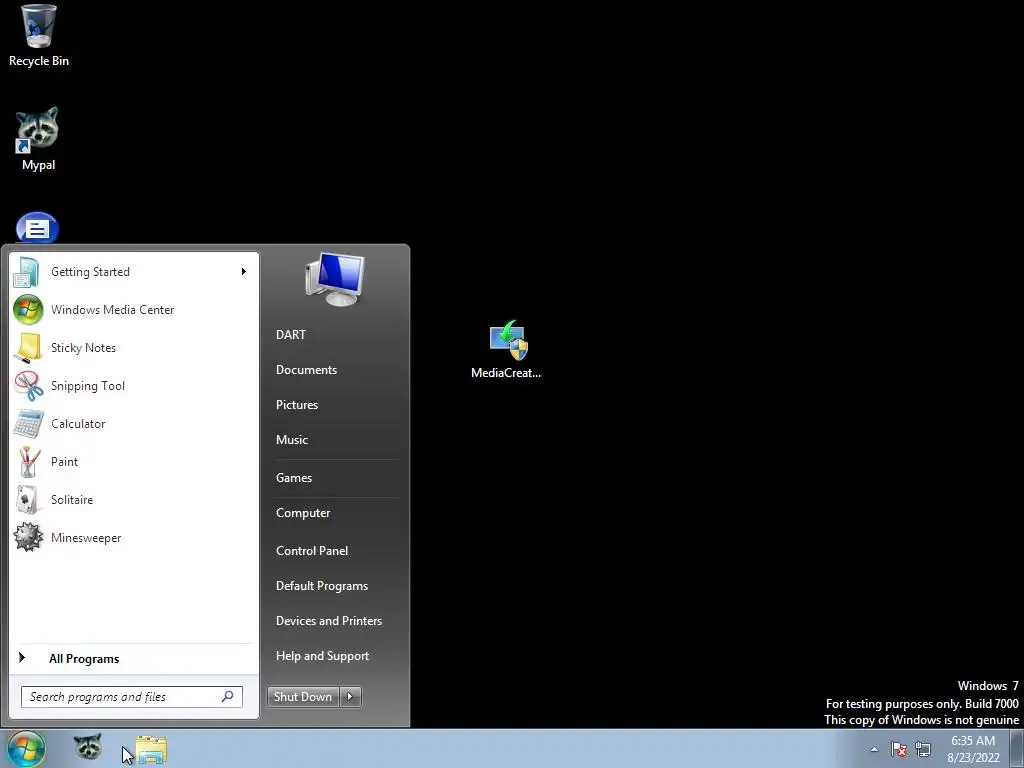Click the Windows Media Center label
Image resolution: width=1024 pixels, height=768 pixels.
click(112, 310)
